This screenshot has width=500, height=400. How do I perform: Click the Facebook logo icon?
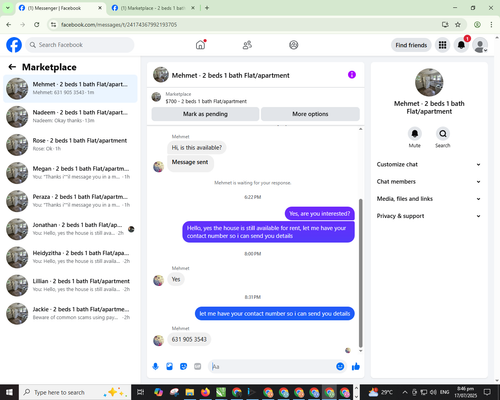coord(14,45)
